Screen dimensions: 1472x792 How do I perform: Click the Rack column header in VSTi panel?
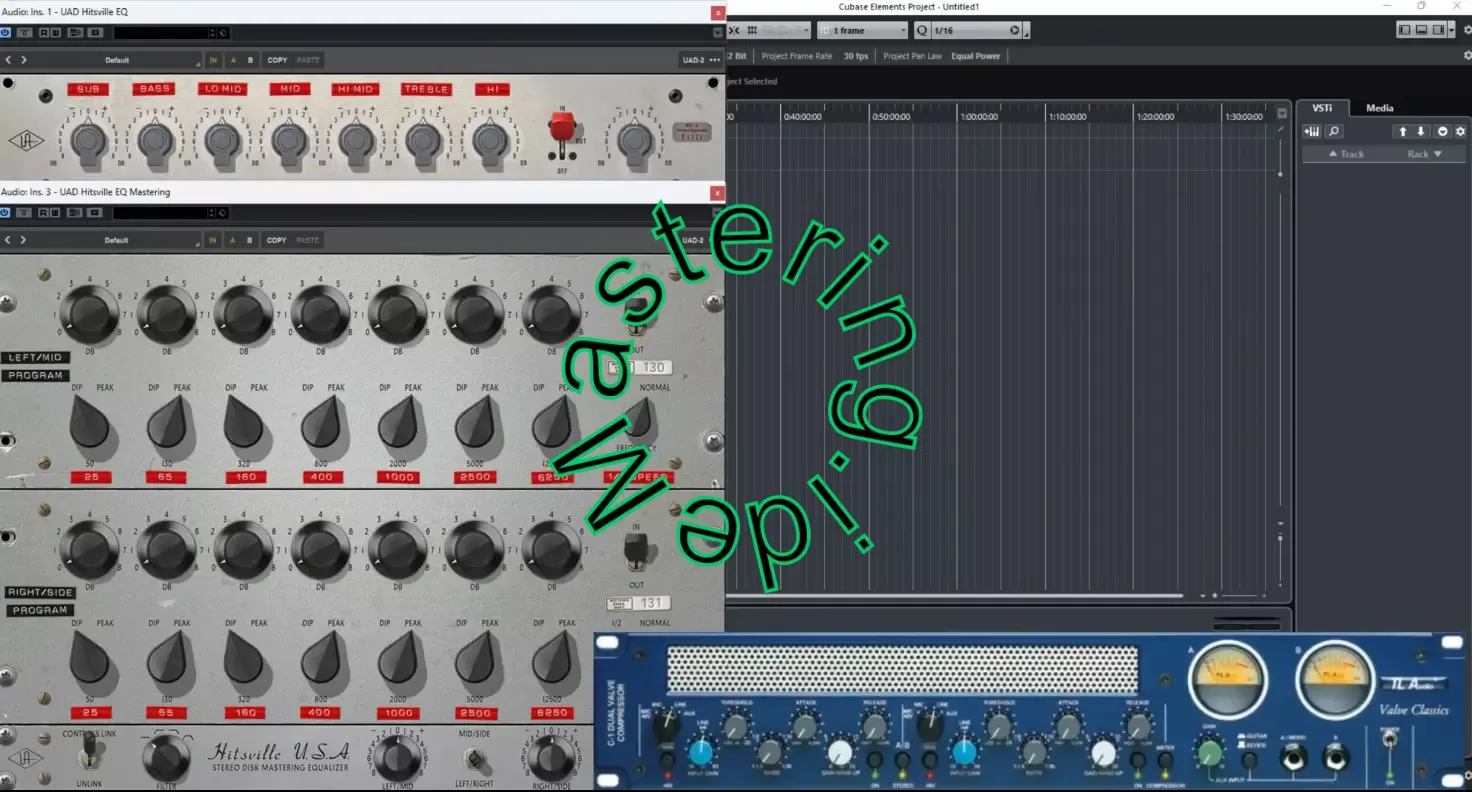pos(1424,154)
